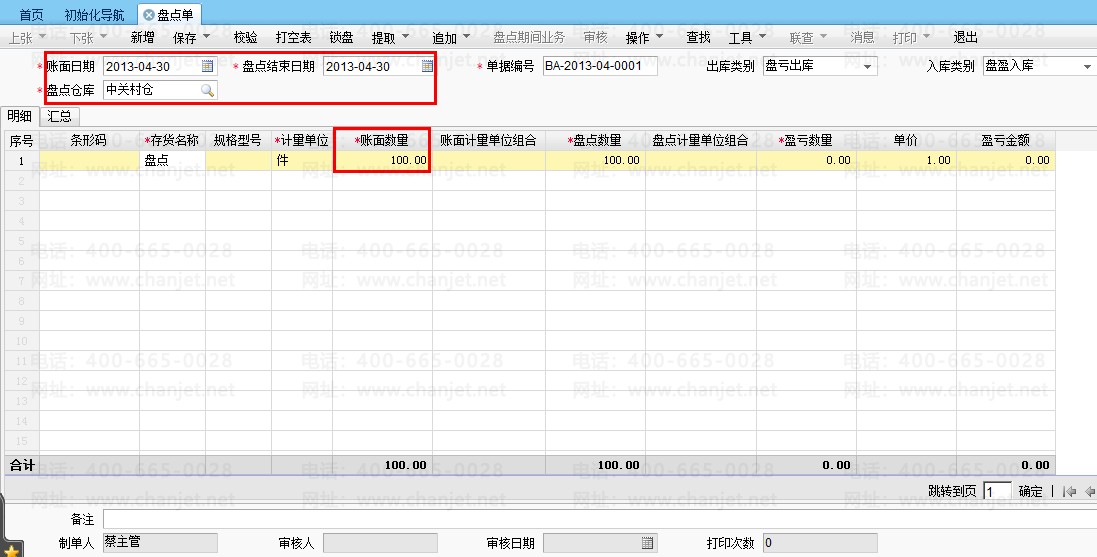Click the 规格型号 column header
This screenshot has height=557, width=1097.
(238, 141)
